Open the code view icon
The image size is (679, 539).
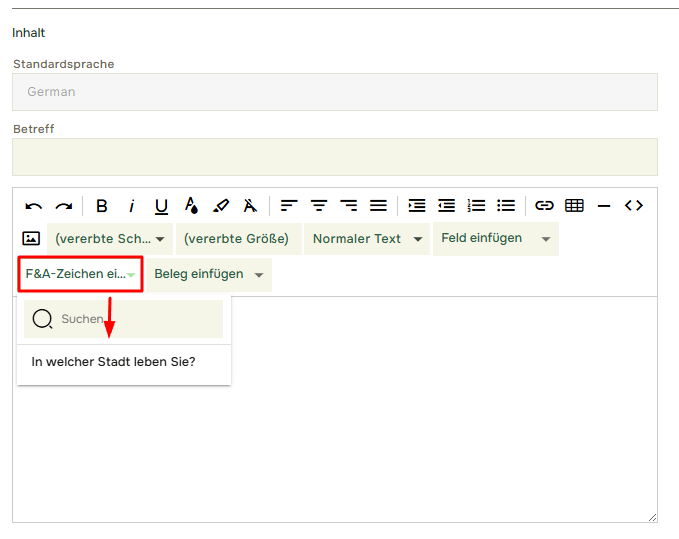pos(633,206)
